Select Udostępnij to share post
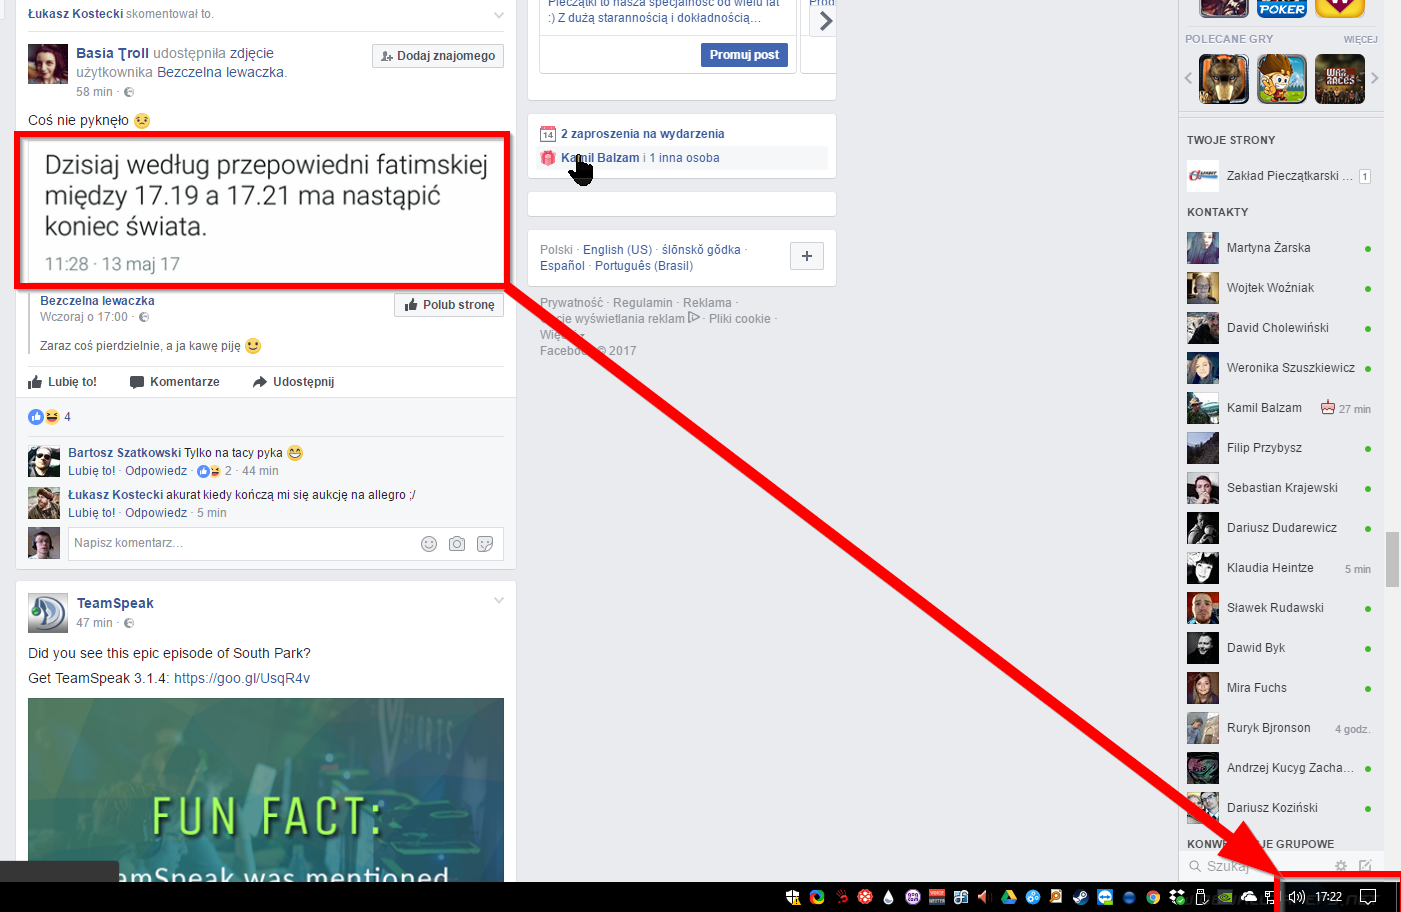This screenshot has width=1401, height=912. (x=294, y=382)
